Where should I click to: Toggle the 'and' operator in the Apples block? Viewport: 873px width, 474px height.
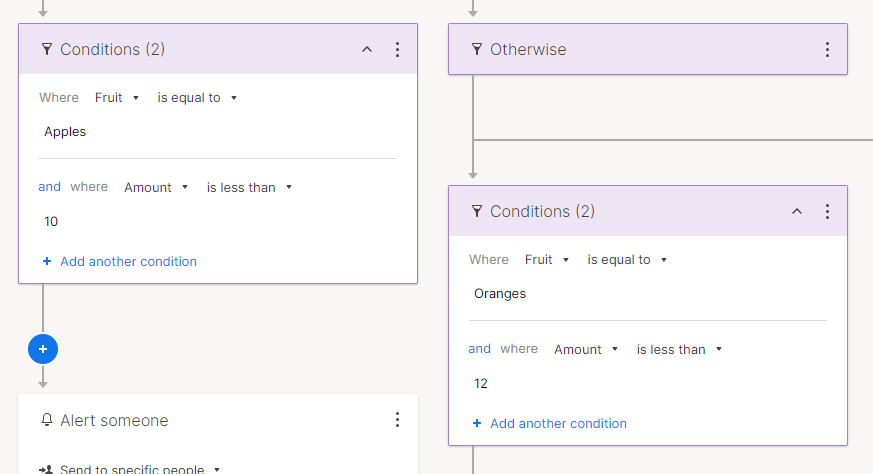50,187
